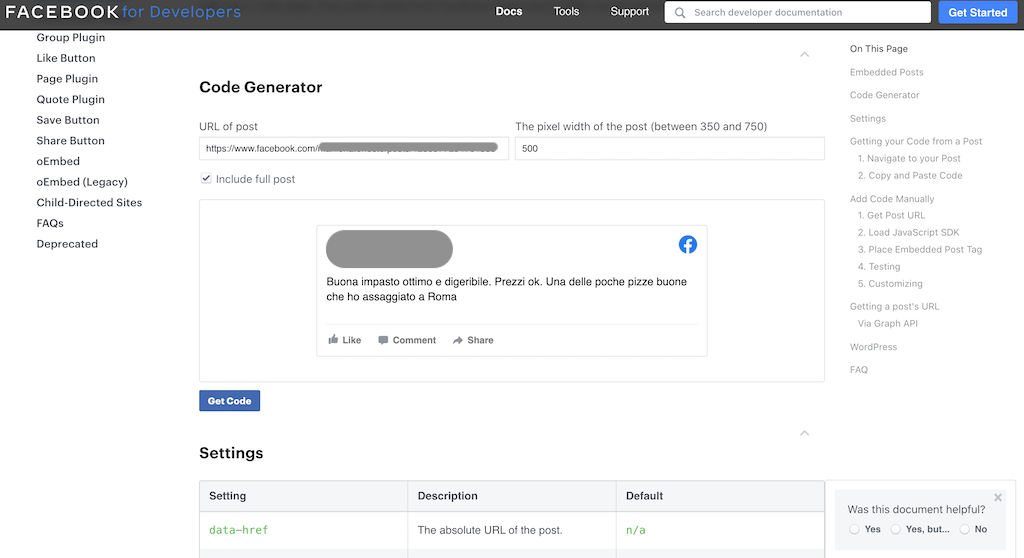This screenshot has width=1024, height=558.
Task: Select Yes for document helpful
Action: (854, 529)
